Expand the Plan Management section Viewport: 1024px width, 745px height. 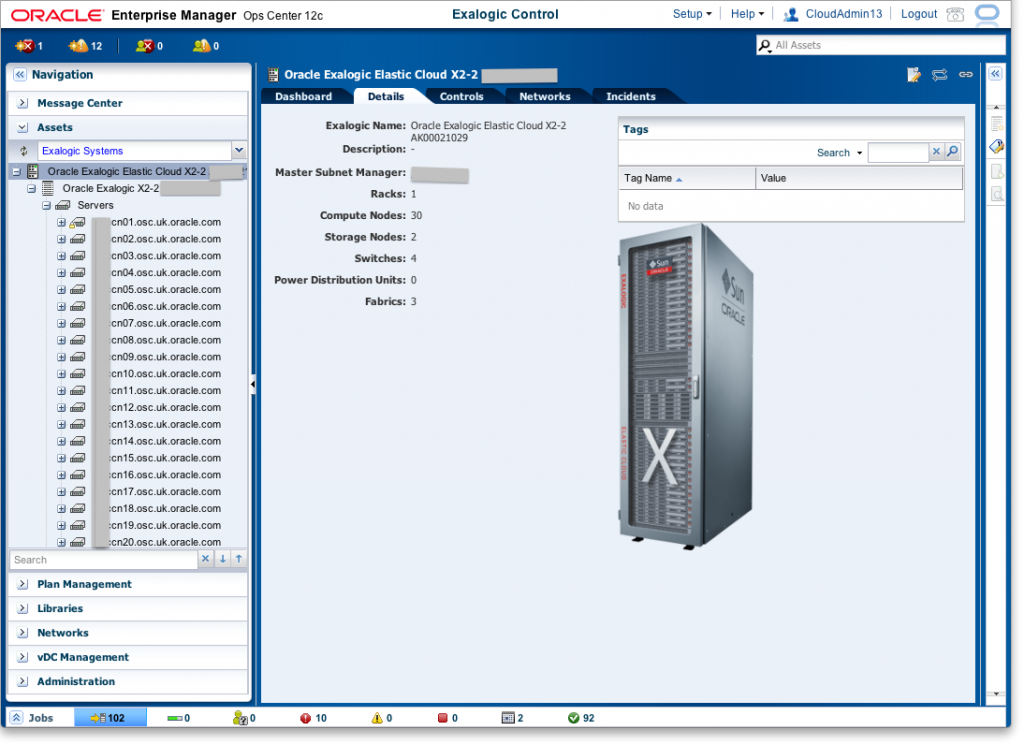click(x=23, y=584)
